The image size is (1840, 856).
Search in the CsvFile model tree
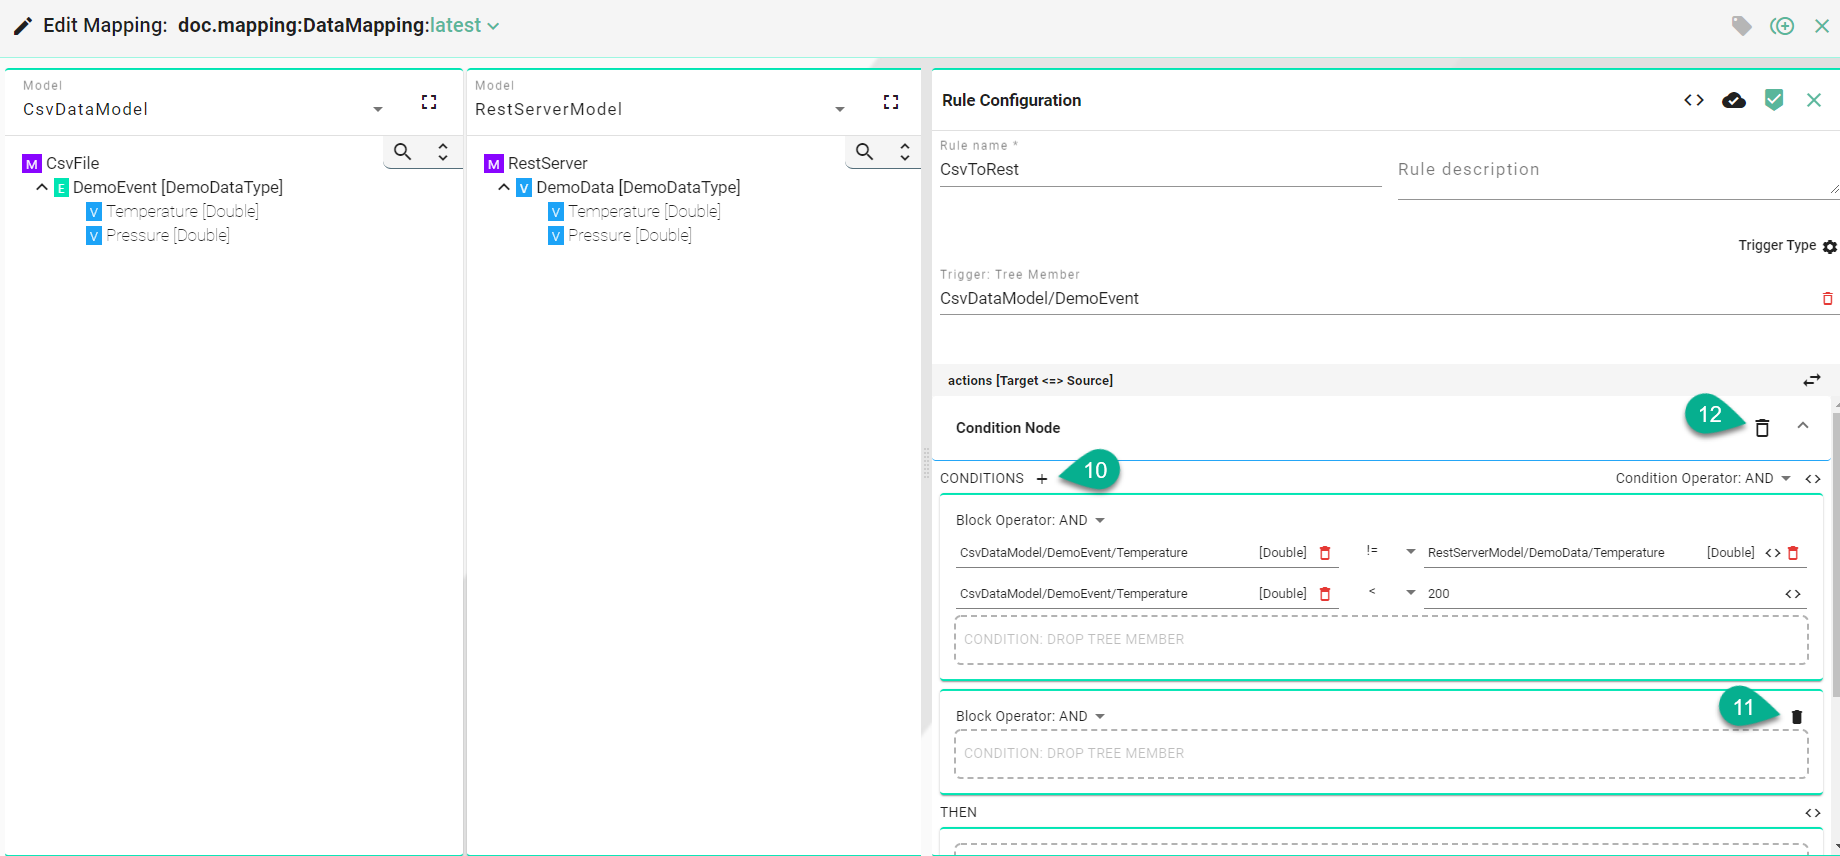402,152
